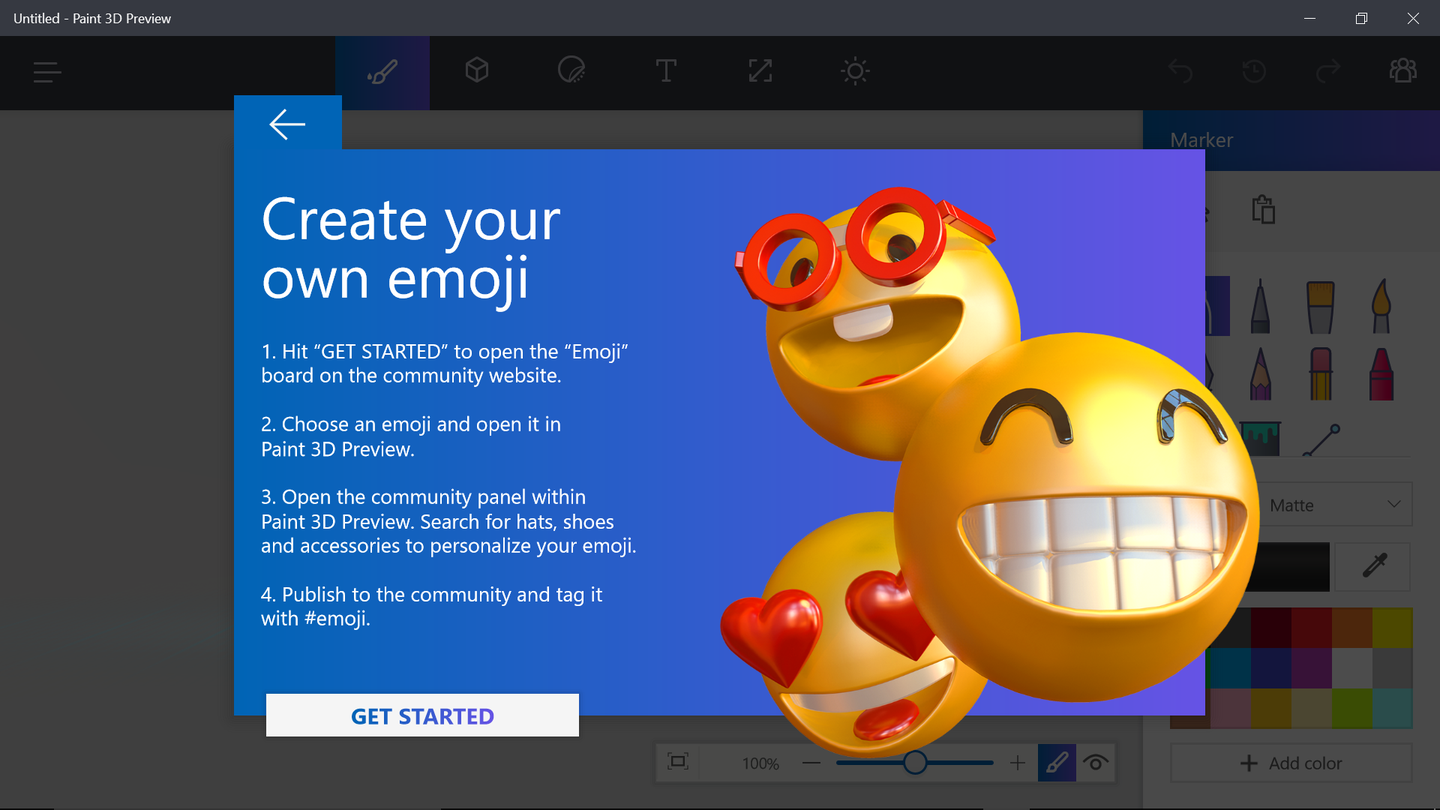Click the window title "Untitled - Paint 3D Preview"

[x=92, y=18]
